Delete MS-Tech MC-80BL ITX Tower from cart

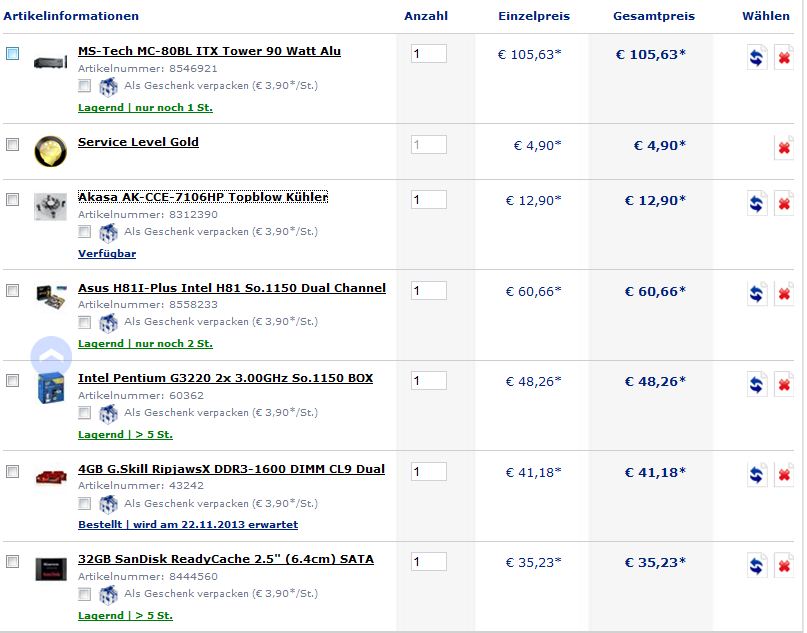coord(784,57)
